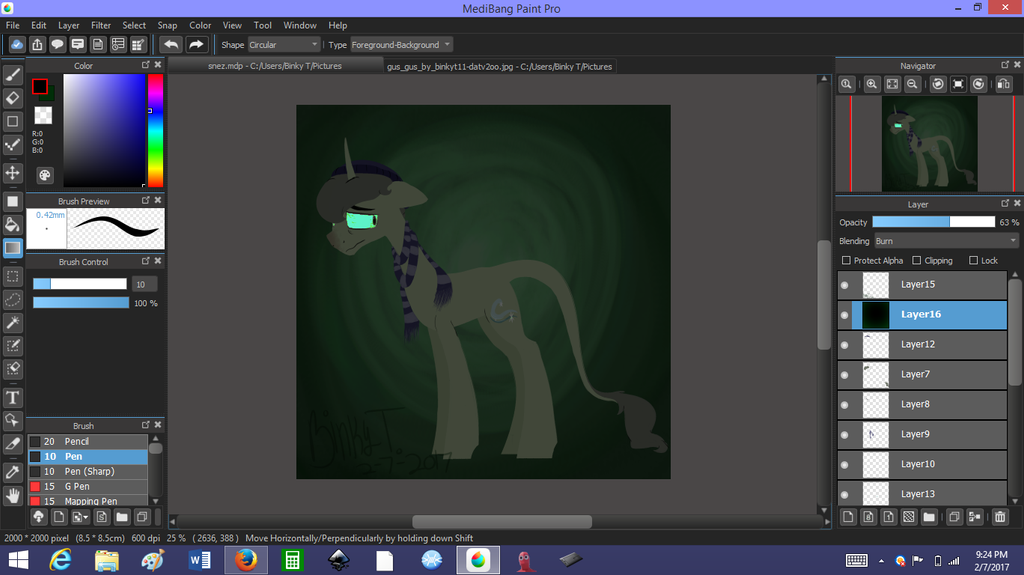Click the Undo arrow

pos(171,44)
